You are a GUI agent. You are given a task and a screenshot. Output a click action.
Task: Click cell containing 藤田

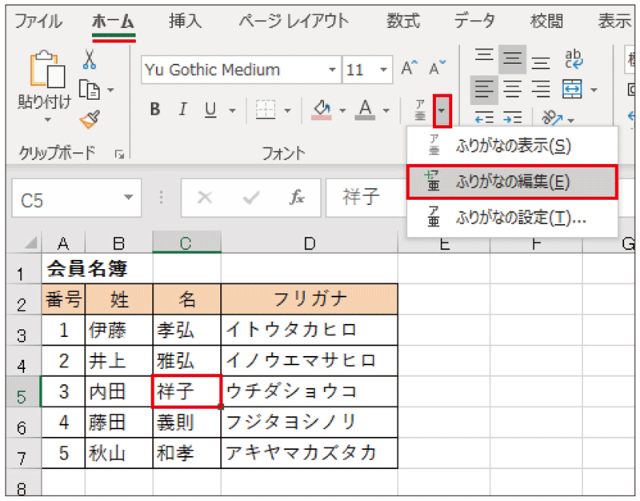click(118, 423)
